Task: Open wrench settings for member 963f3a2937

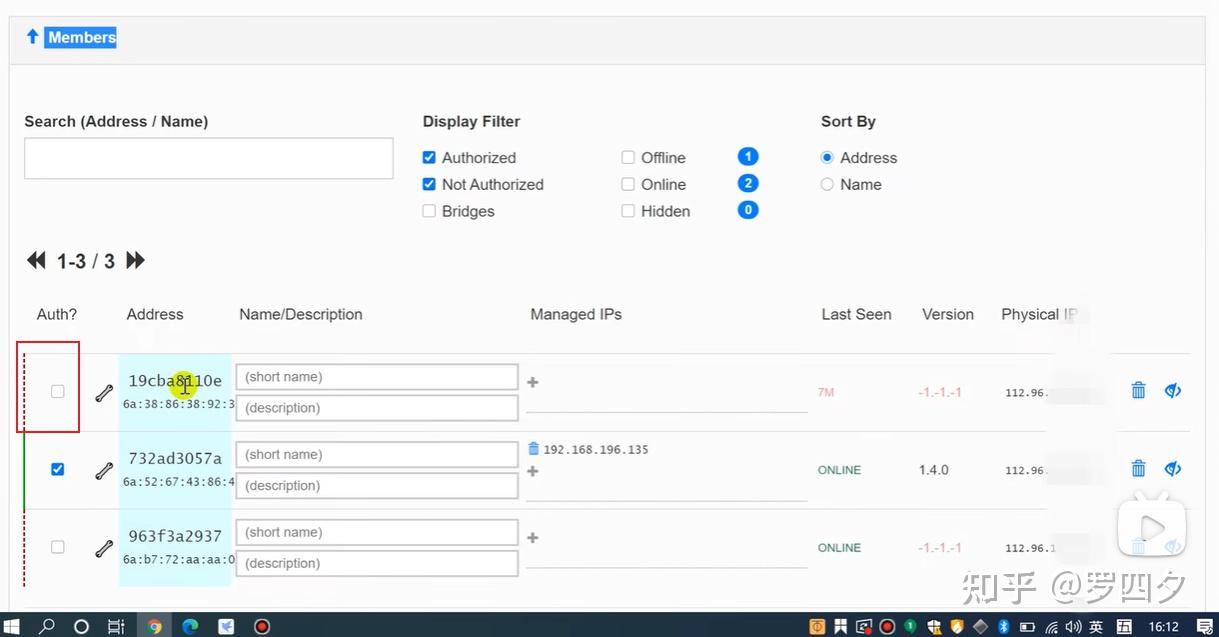Action: pos(103,545)
